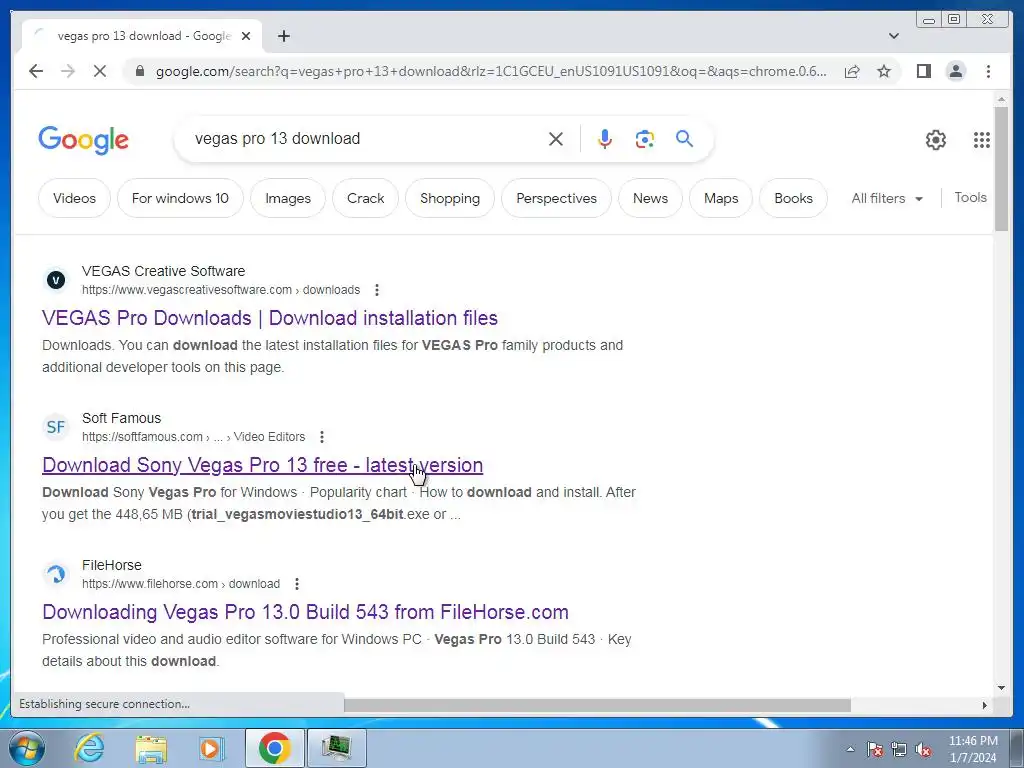
Task: Switch to News results
Action: point(650,198)
